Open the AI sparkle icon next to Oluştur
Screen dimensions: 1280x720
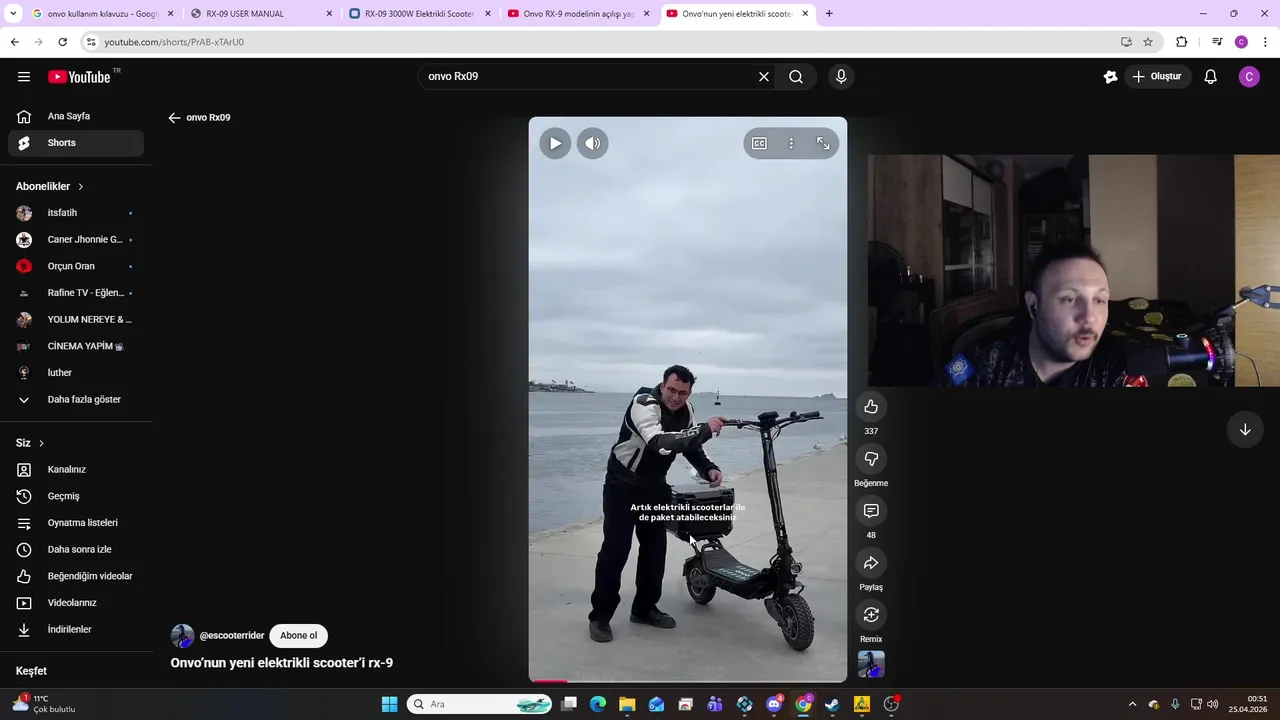tap(1110, 77)
